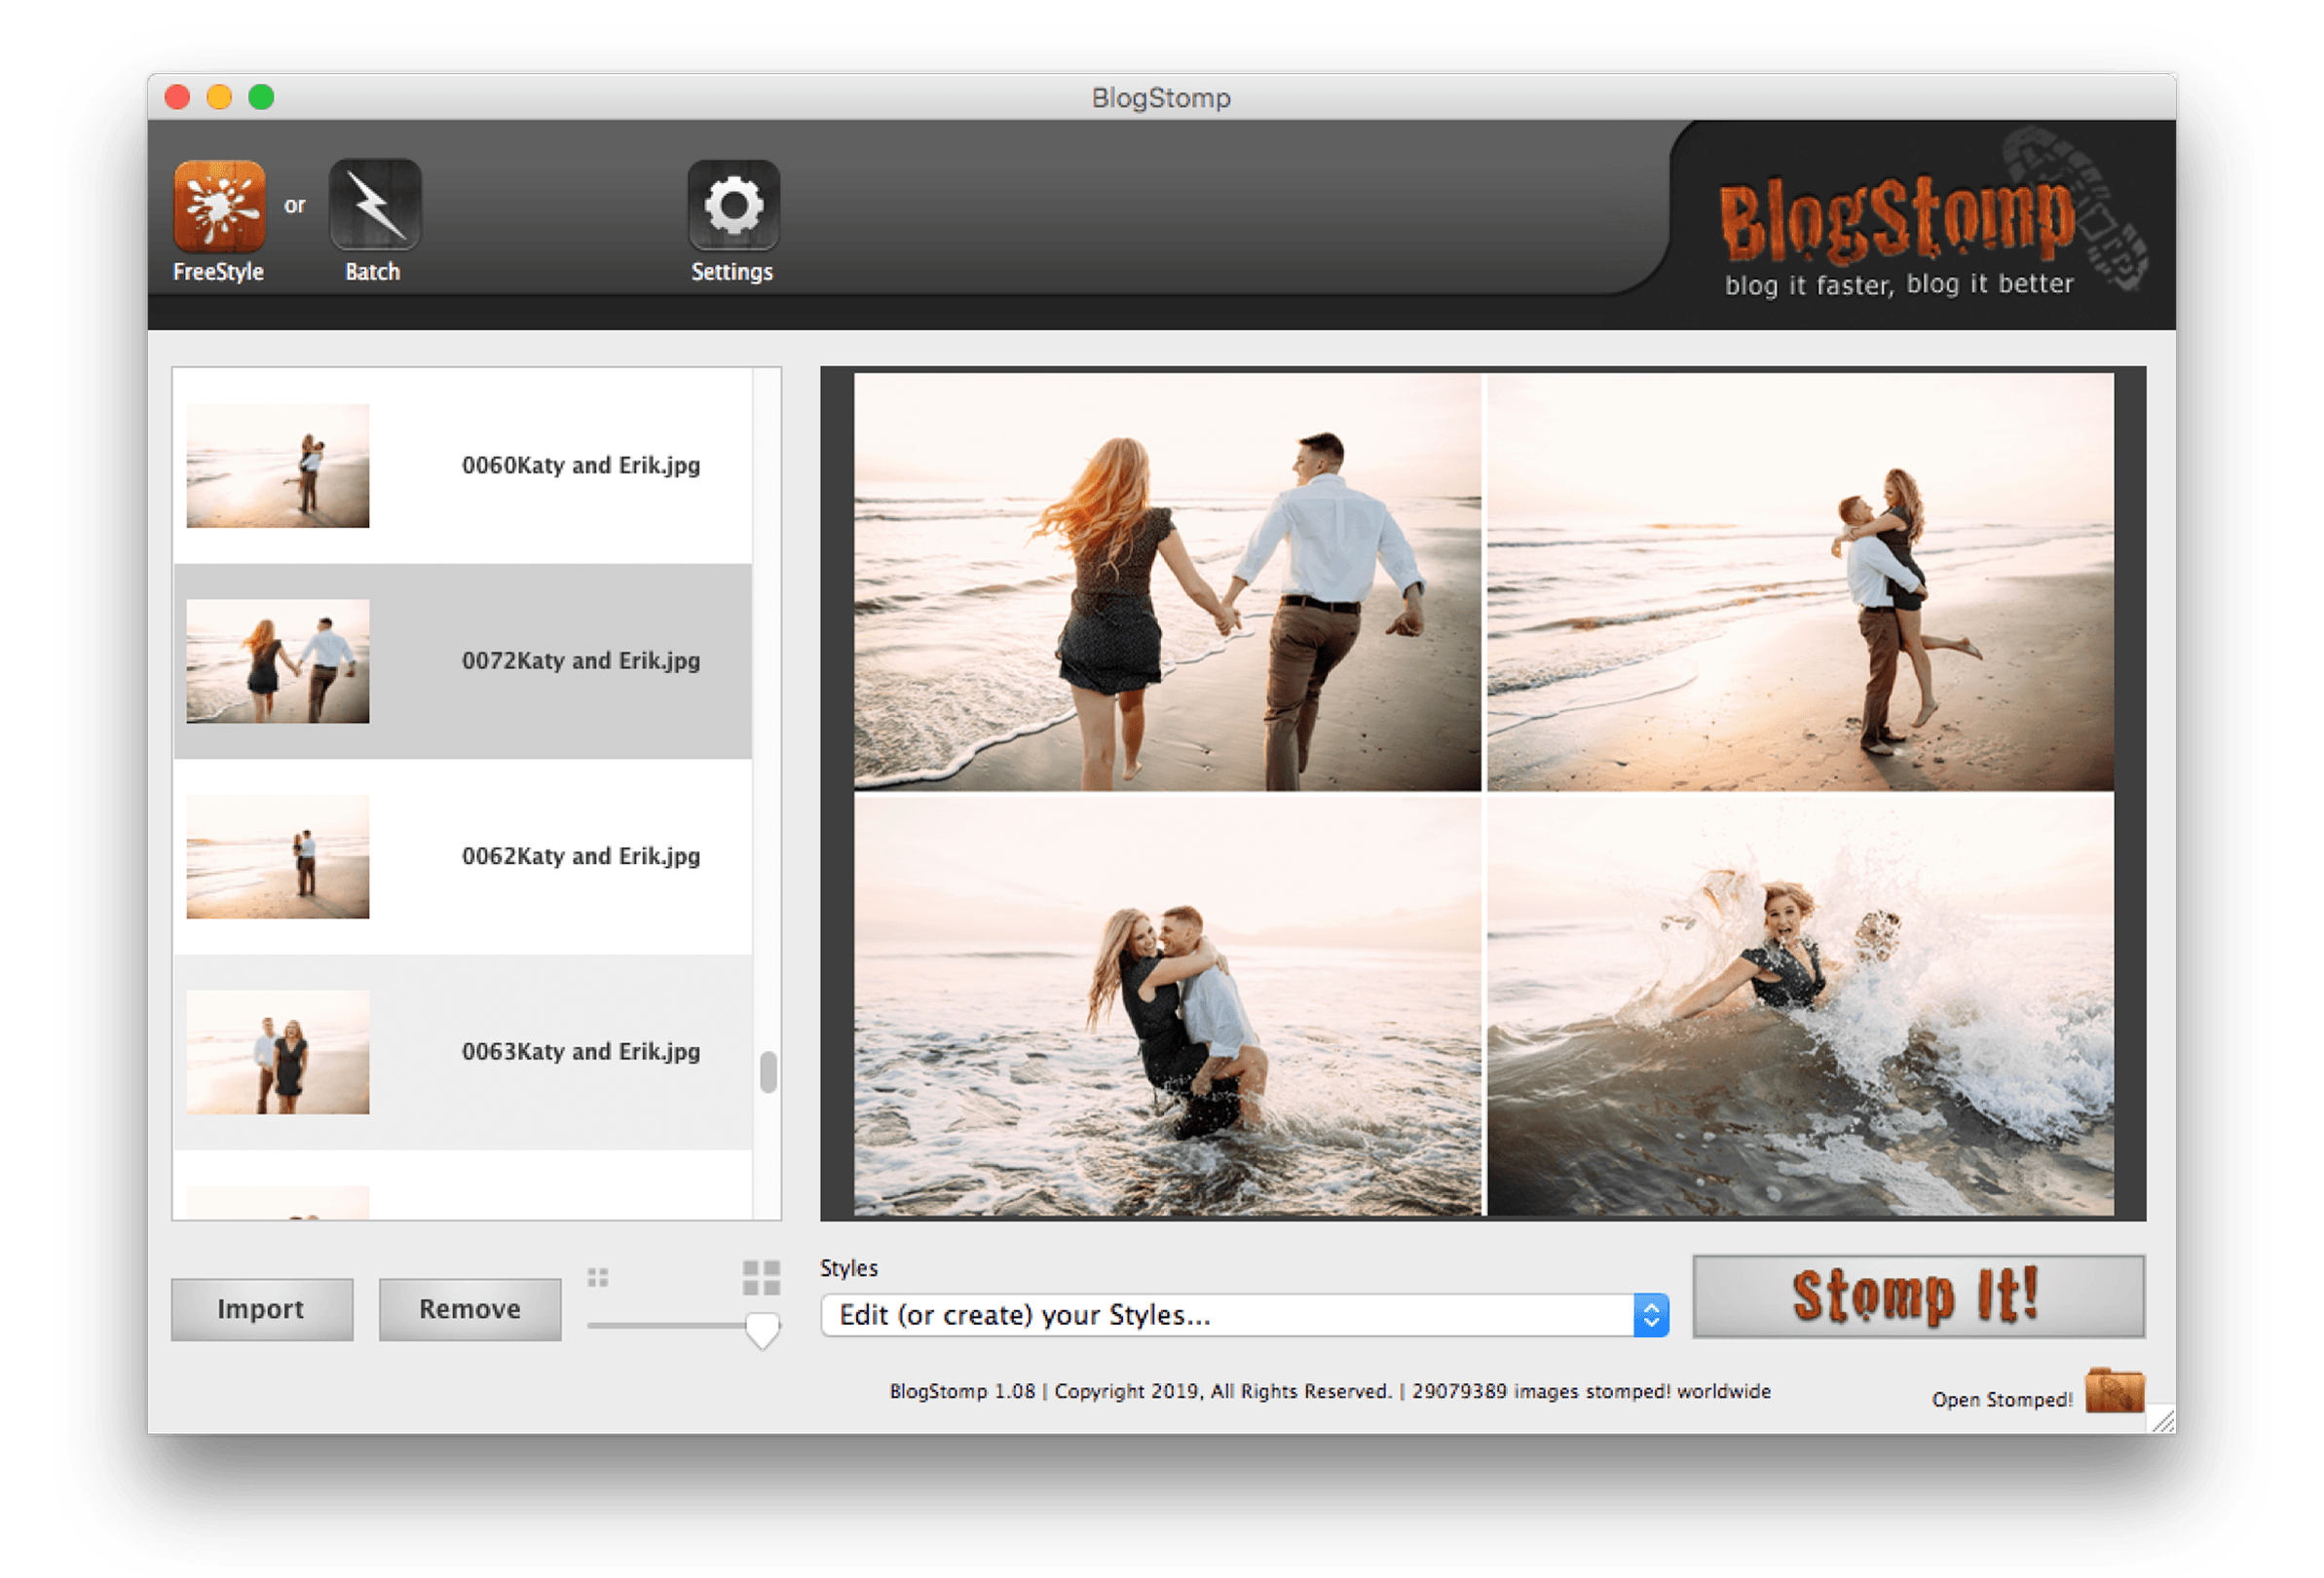Select 0060Katy and Erik.jpg thumbnail

278,466
